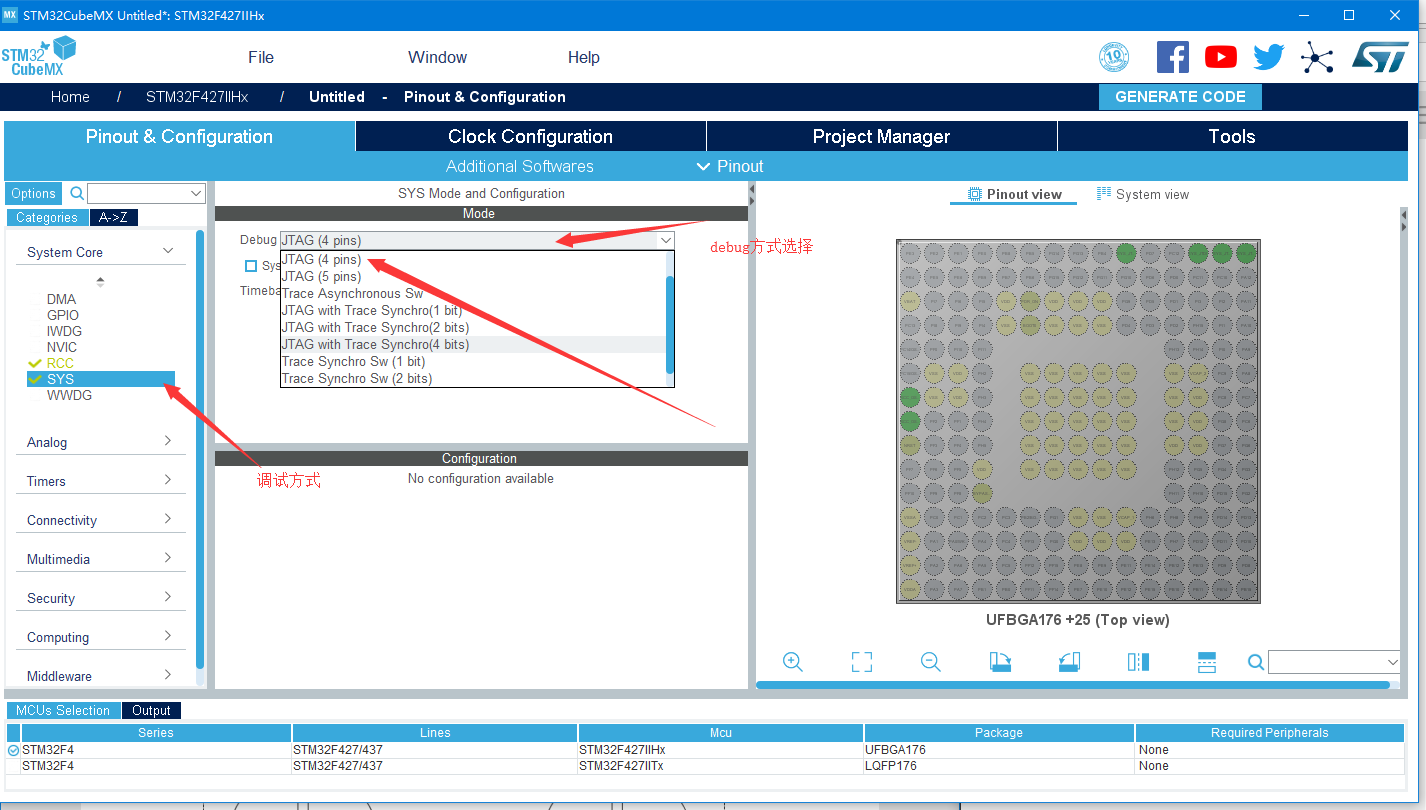Expand the Security category
The height and width of the screenshot is (810, 1426).
[168, 597]
